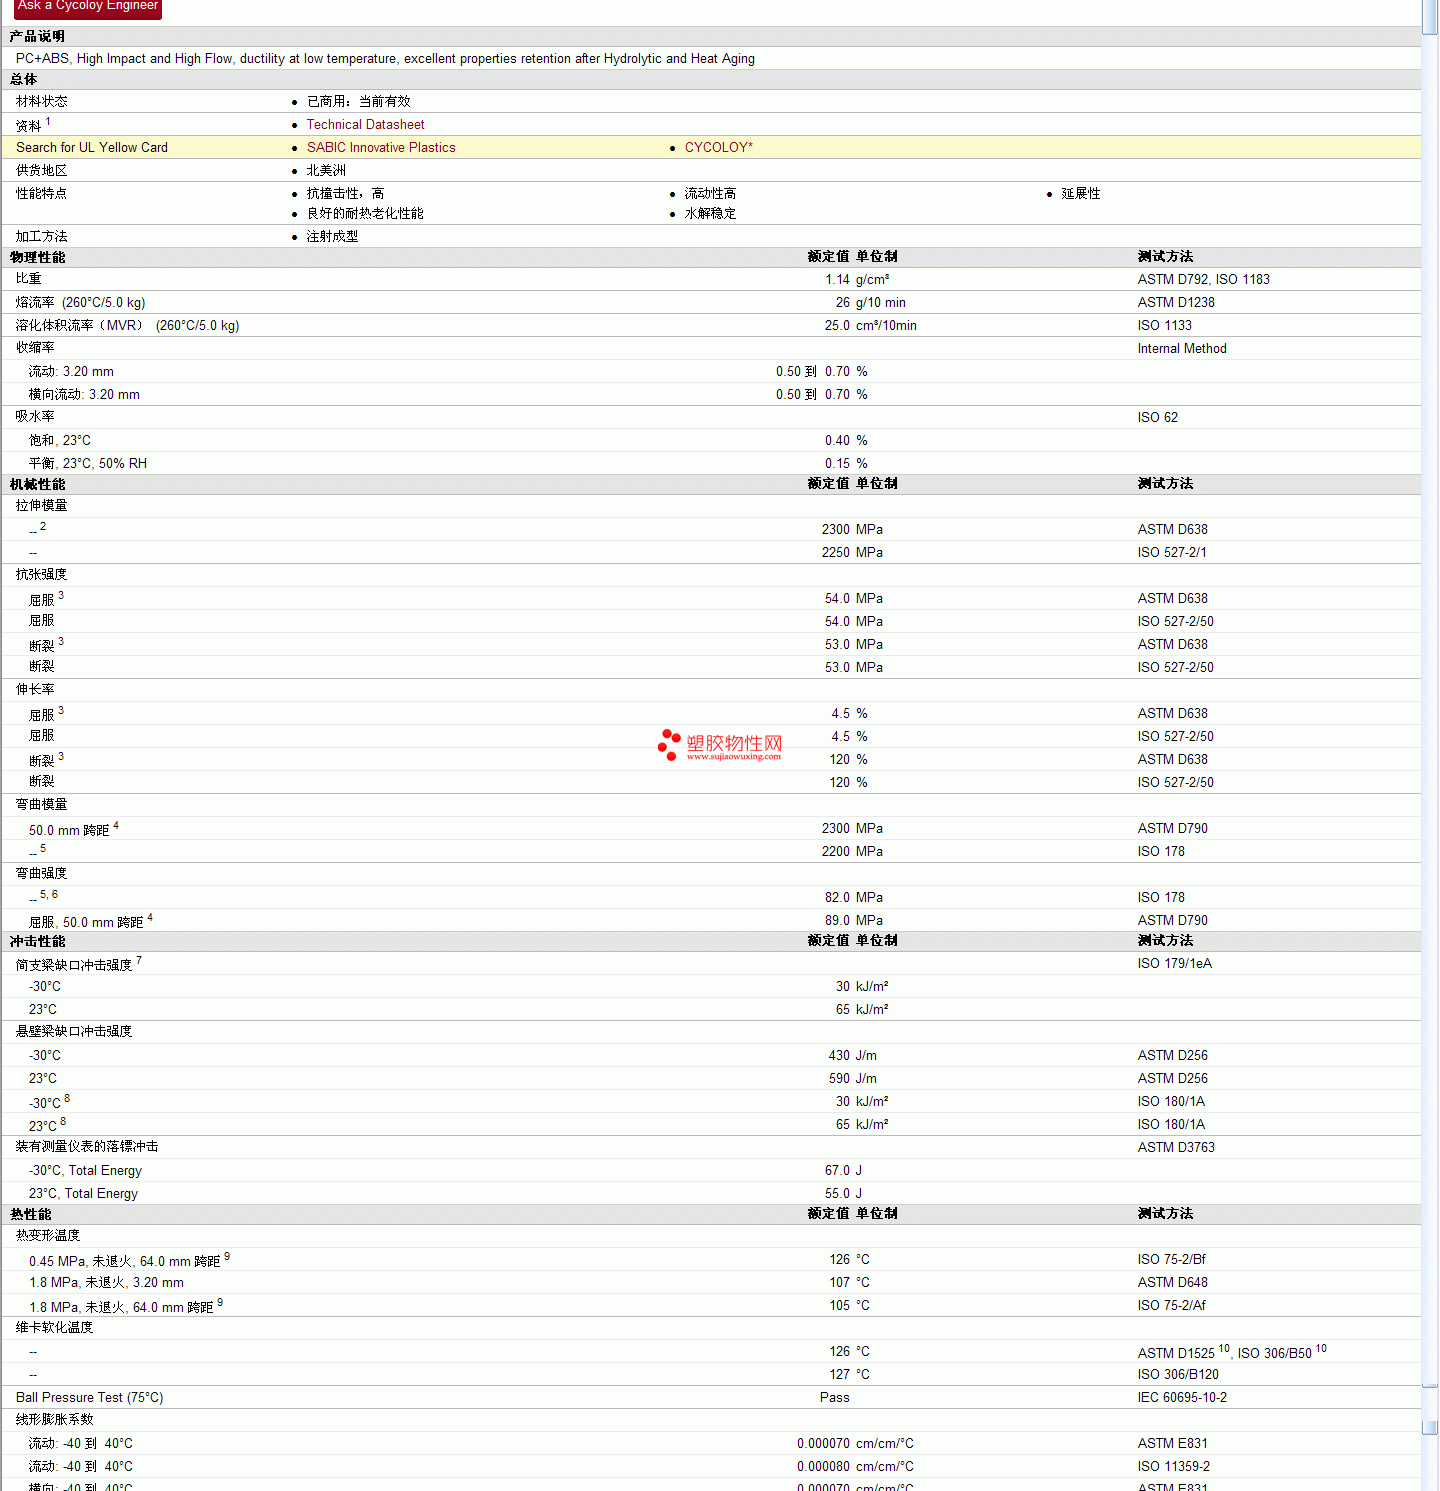1440x1491 pixels.
Task: Click the 0.40 % water absorption value
Action: click(846, 441)
